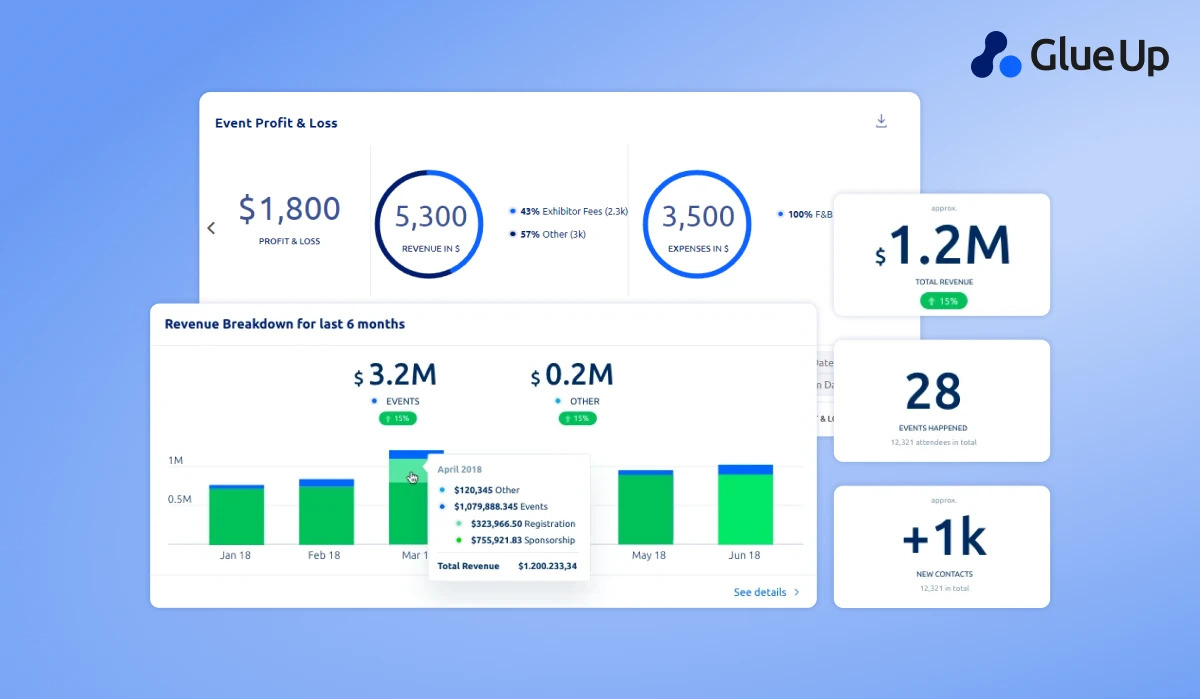
Task: Click the Glue Up logo
Action: tap(1069, 54)
